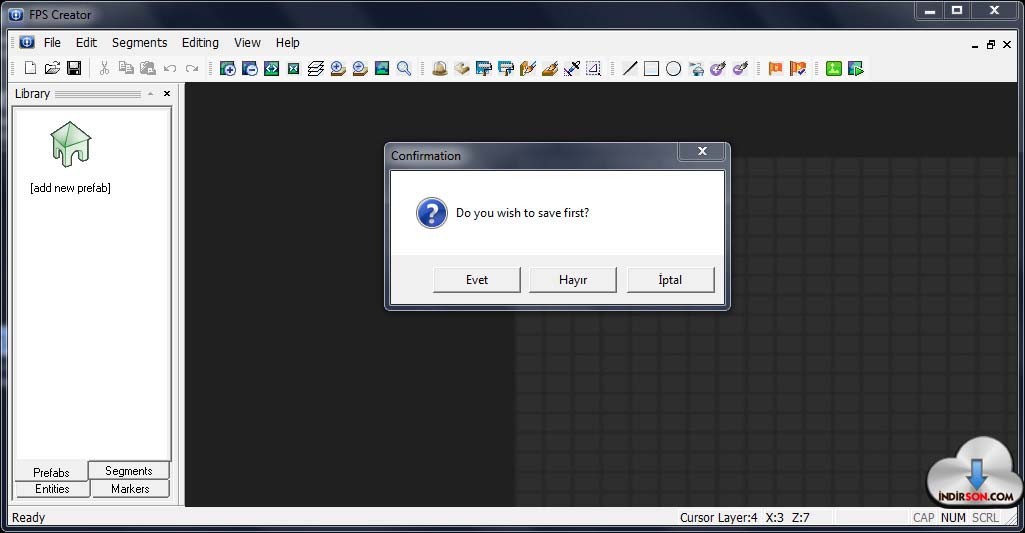This screenshot has width=1025, height=533.
Task: Click the eyedropper picker tool icon
Action: 572,68
